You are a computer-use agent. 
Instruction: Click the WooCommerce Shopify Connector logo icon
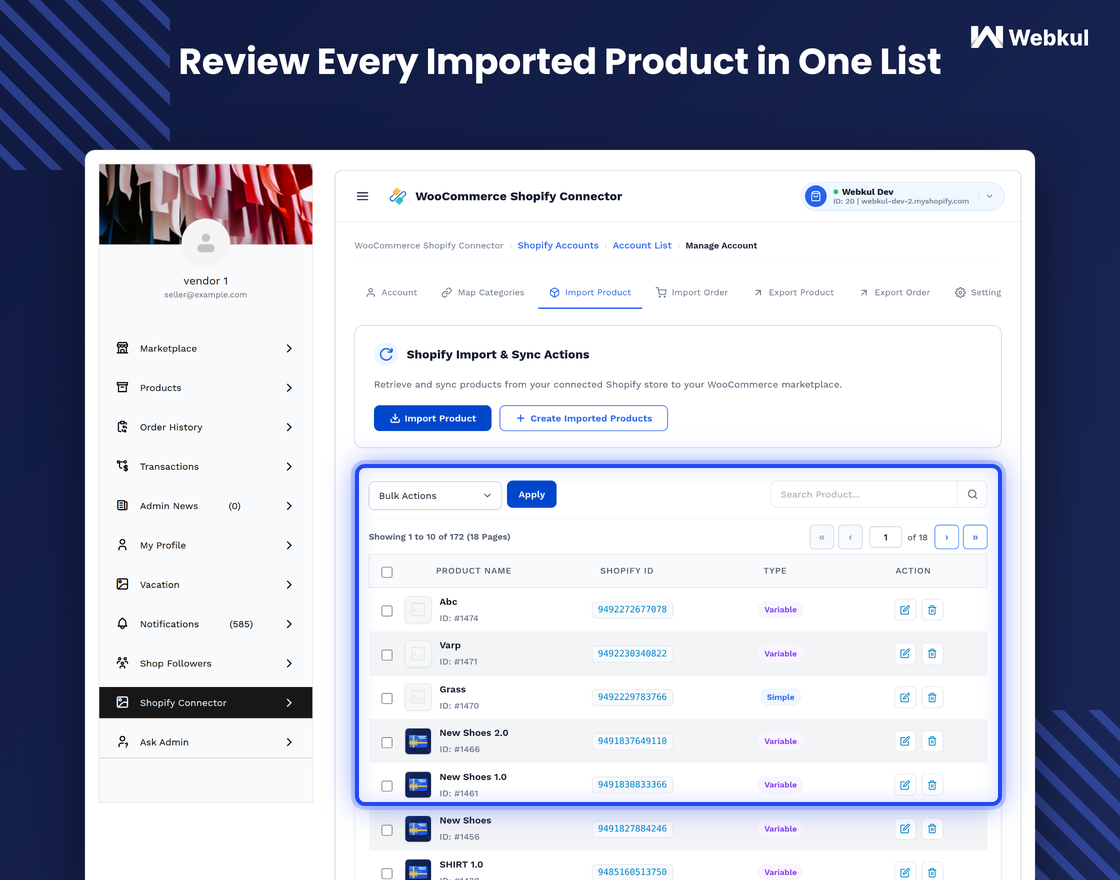(398, 196)
